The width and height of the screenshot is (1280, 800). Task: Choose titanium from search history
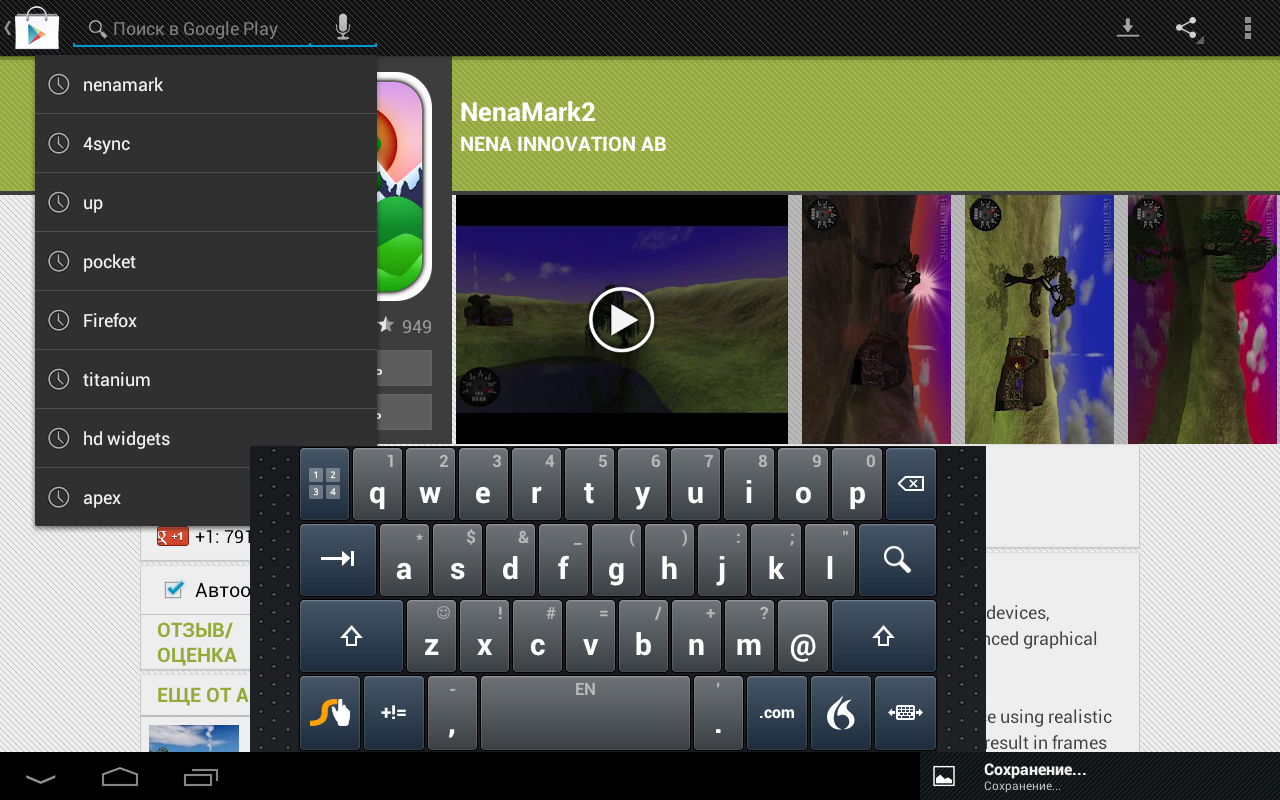(x=206, y=380)
